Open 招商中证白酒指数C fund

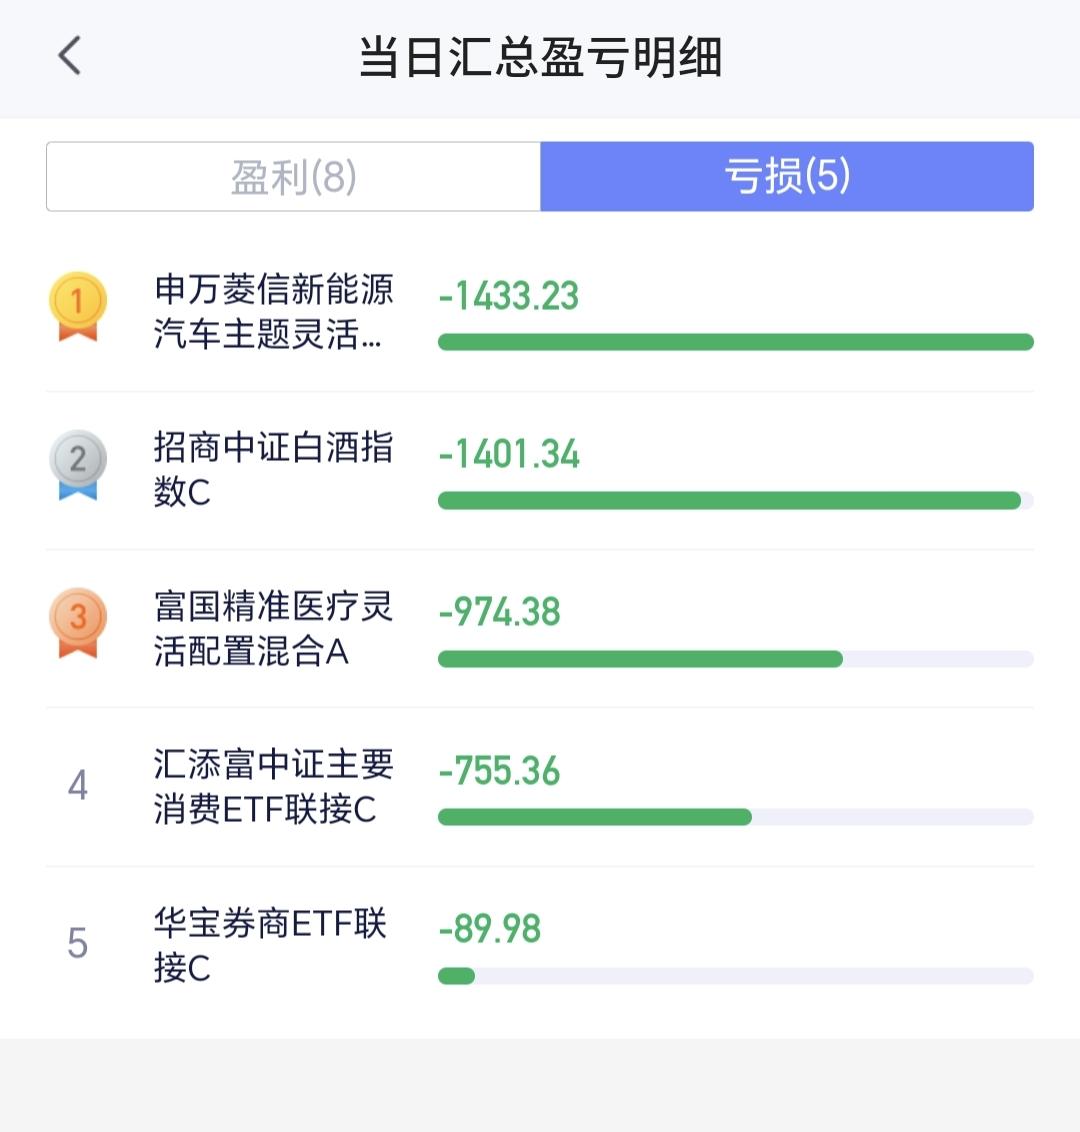pyautogui.click(x=274, y=469)
